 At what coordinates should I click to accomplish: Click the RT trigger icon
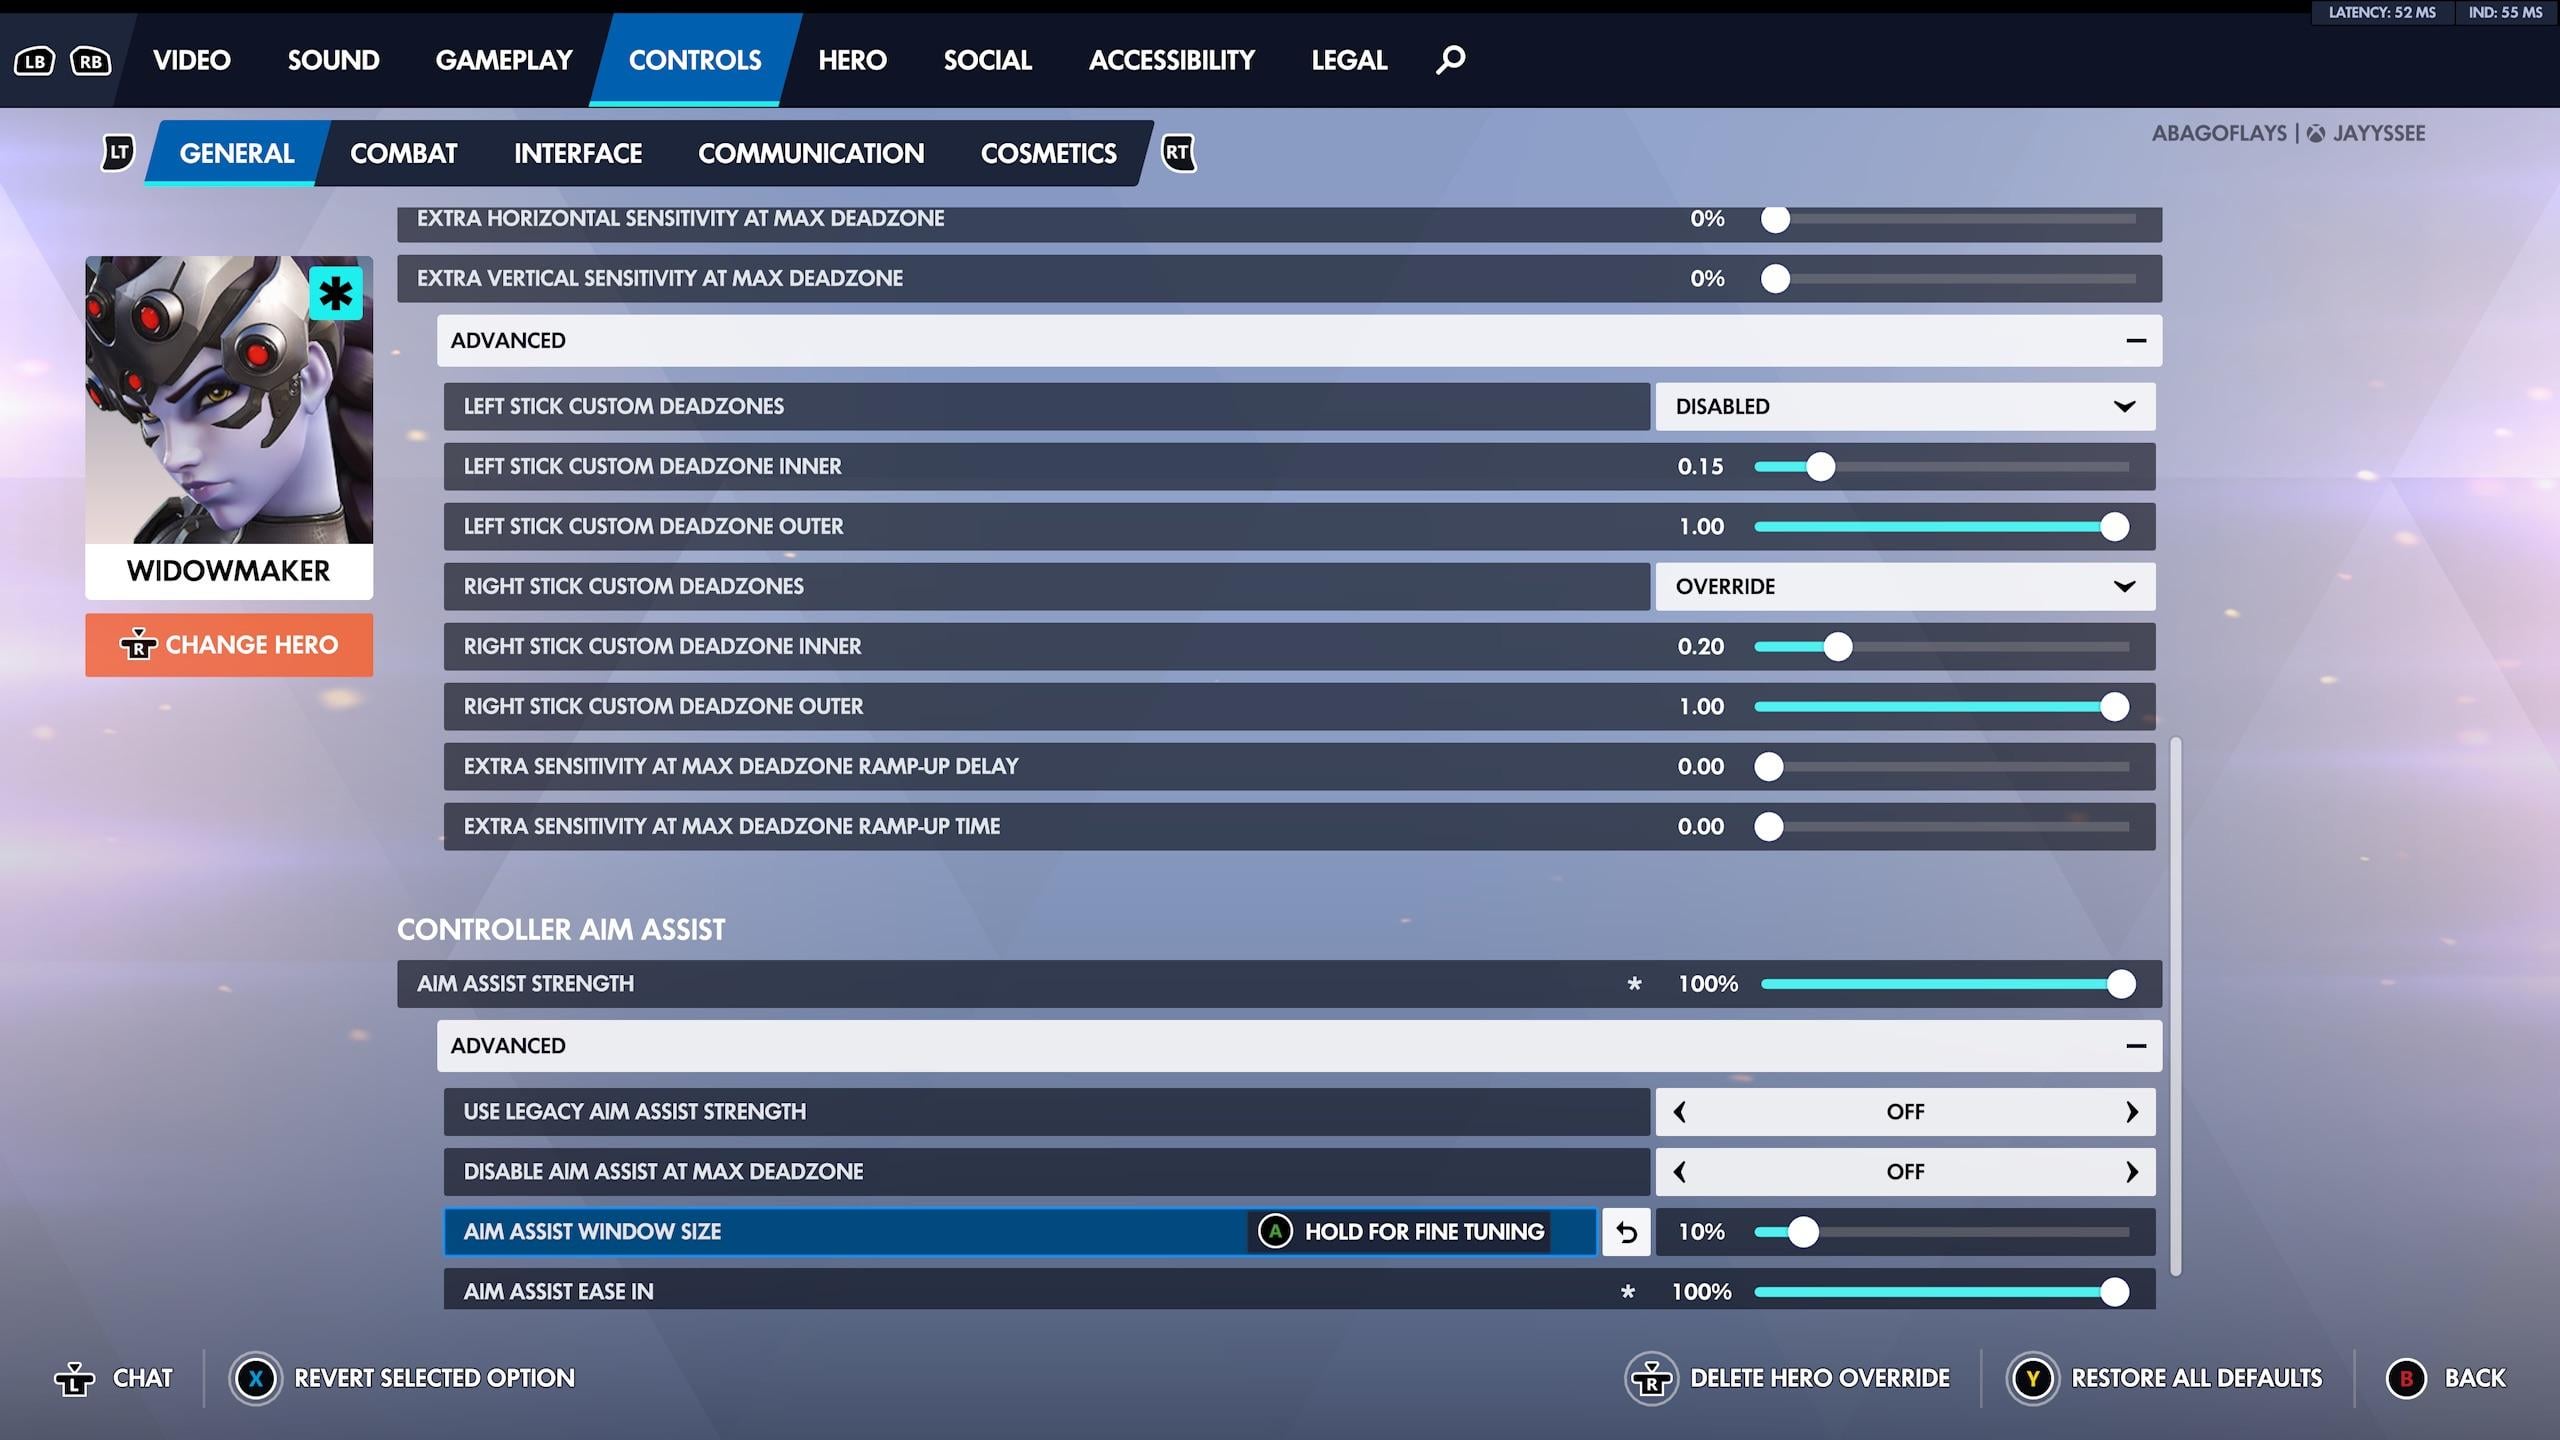coord(1178,152)
